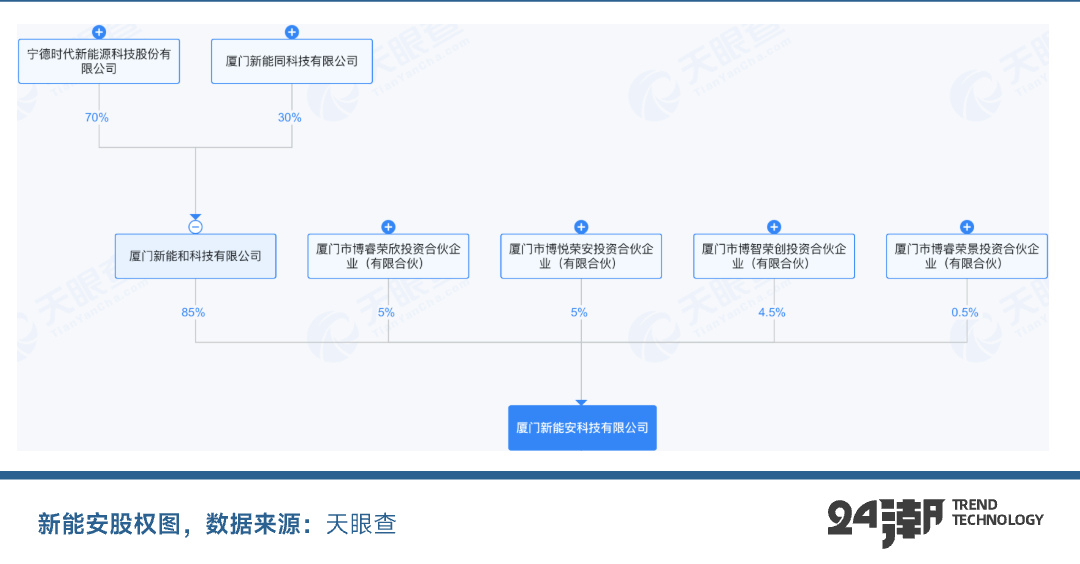Collapse minus icon above 厦门新能和科技有限公司
The width and height of the screenshot is (1080, 564).
(x=196, y=227)
